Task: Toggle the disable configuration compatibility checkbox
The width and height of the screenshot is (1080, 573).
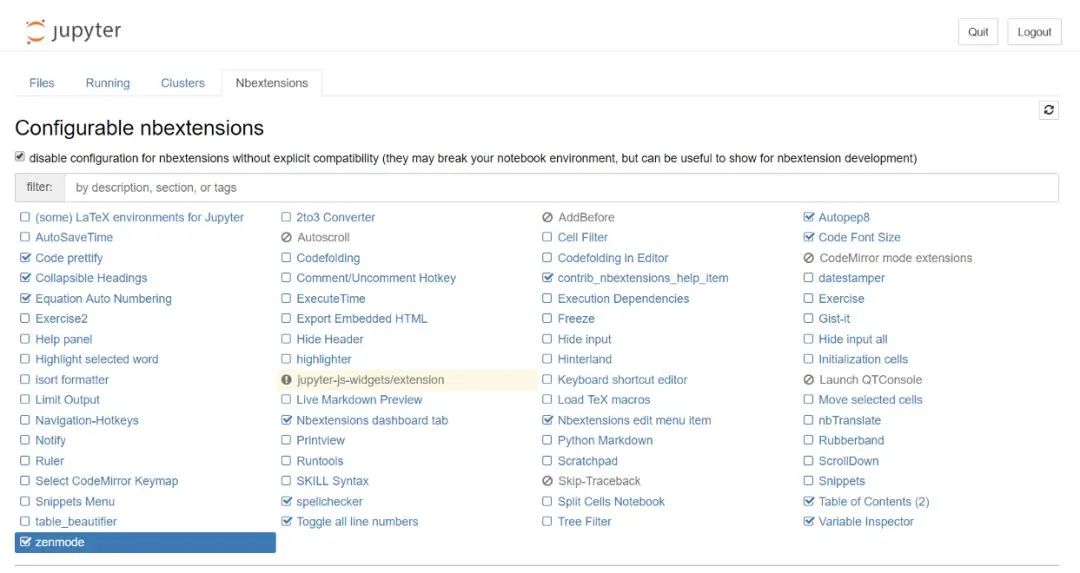Action: [x=20, y=157]
